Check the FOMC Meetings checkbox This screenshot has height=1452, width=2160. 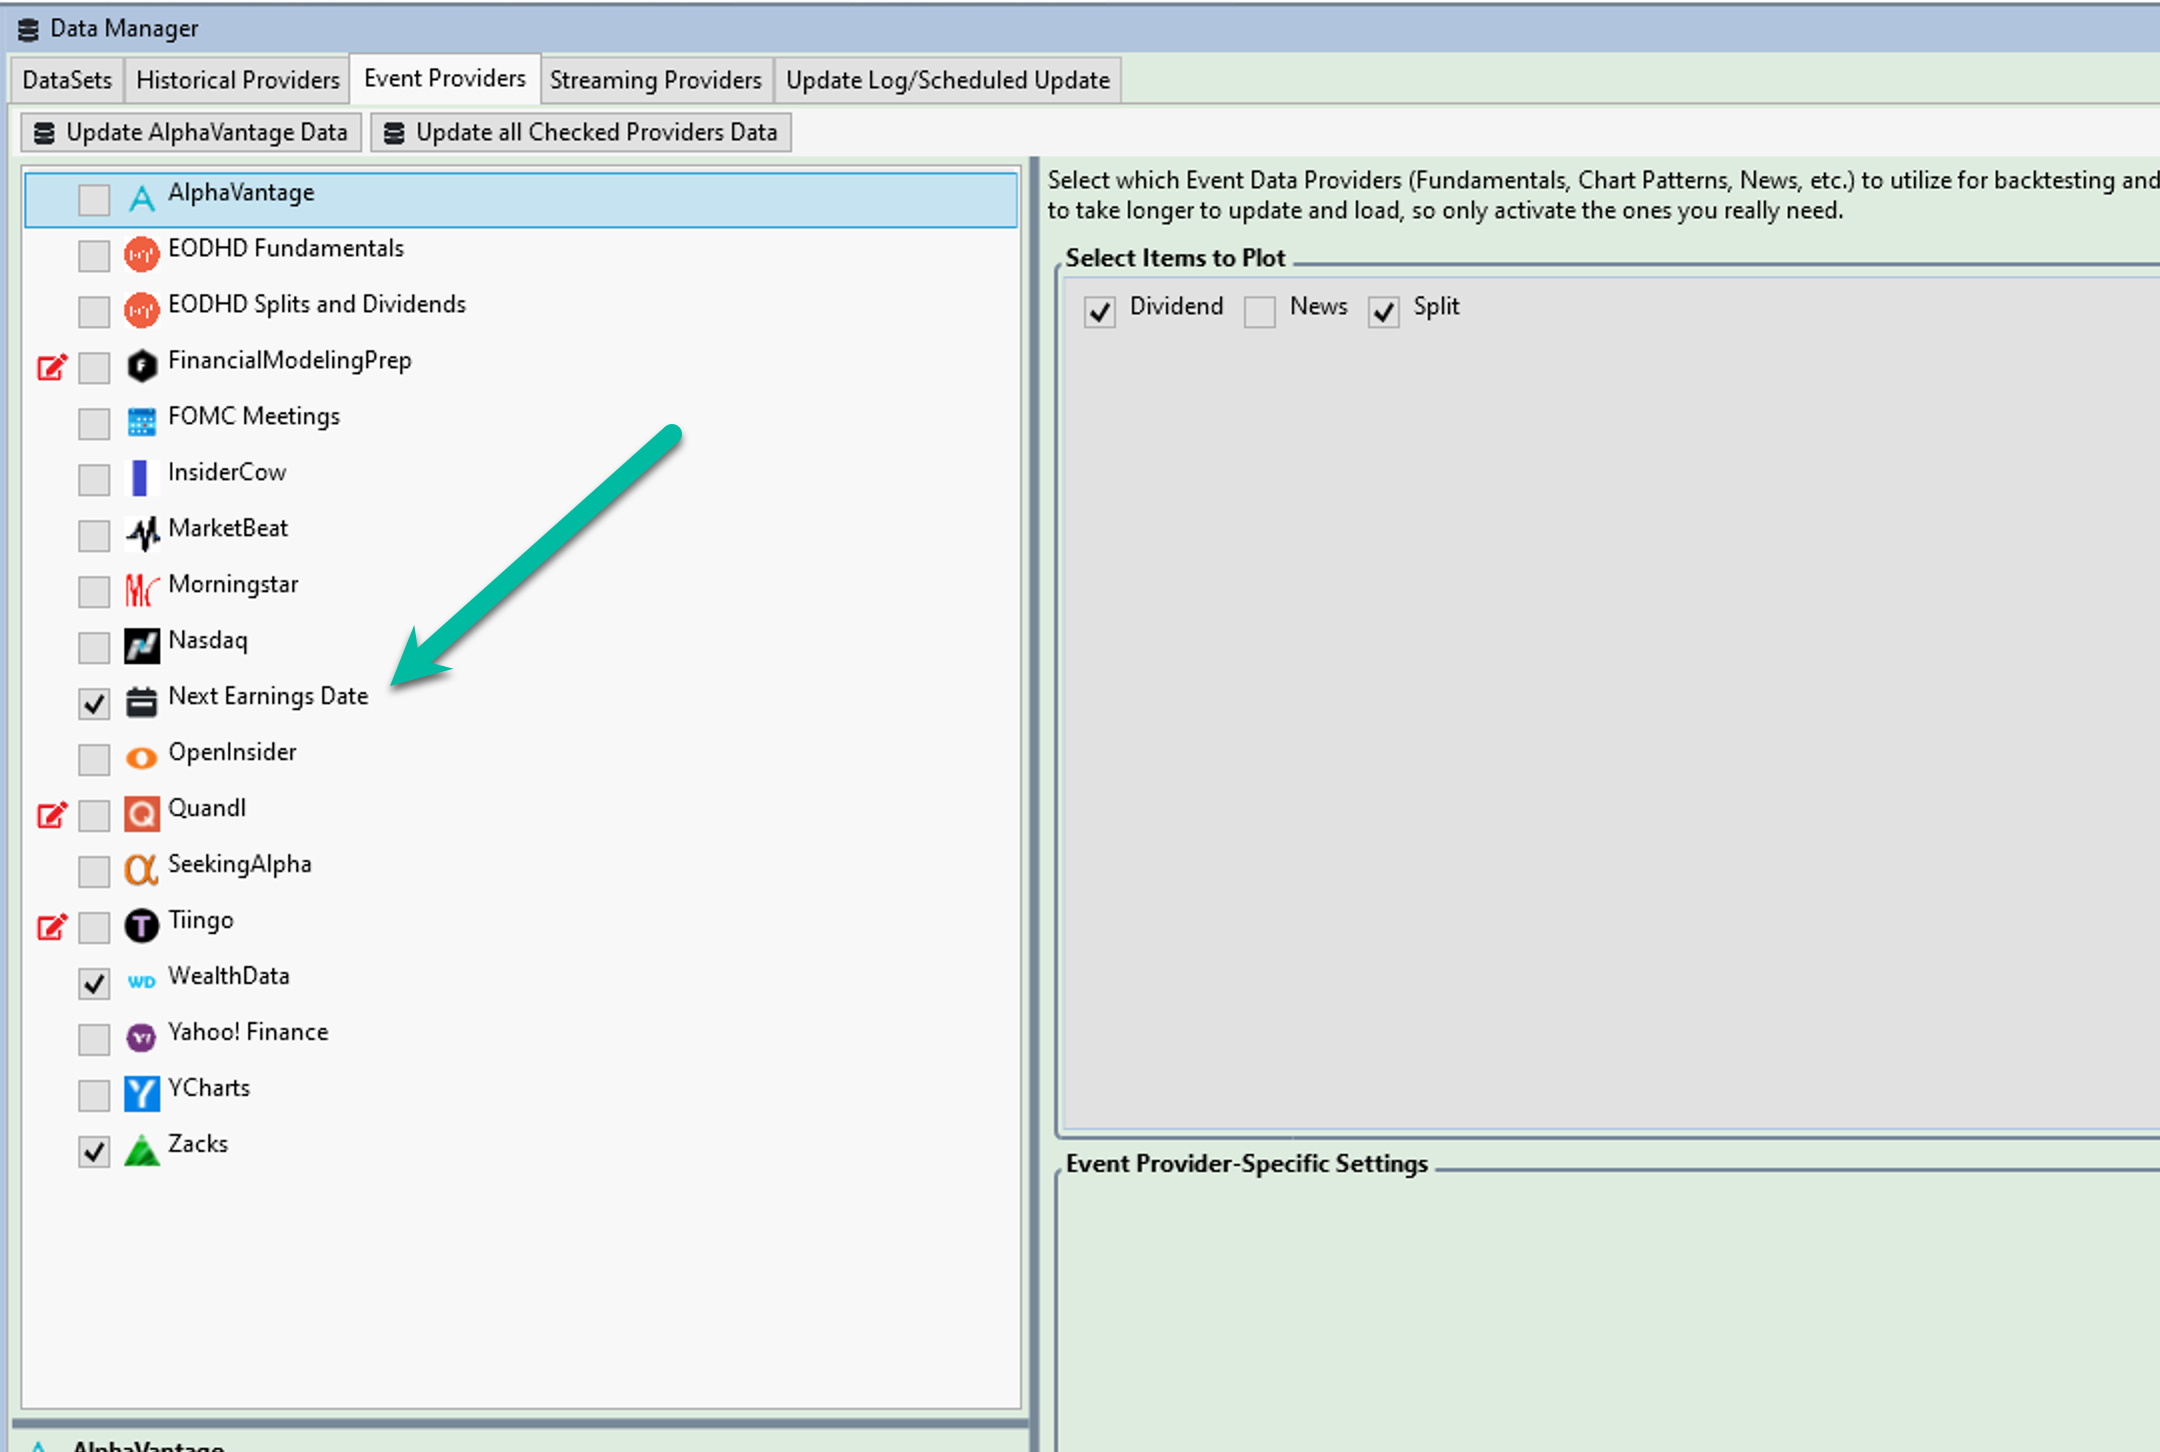pyautogui.click(x=94, y=423)
